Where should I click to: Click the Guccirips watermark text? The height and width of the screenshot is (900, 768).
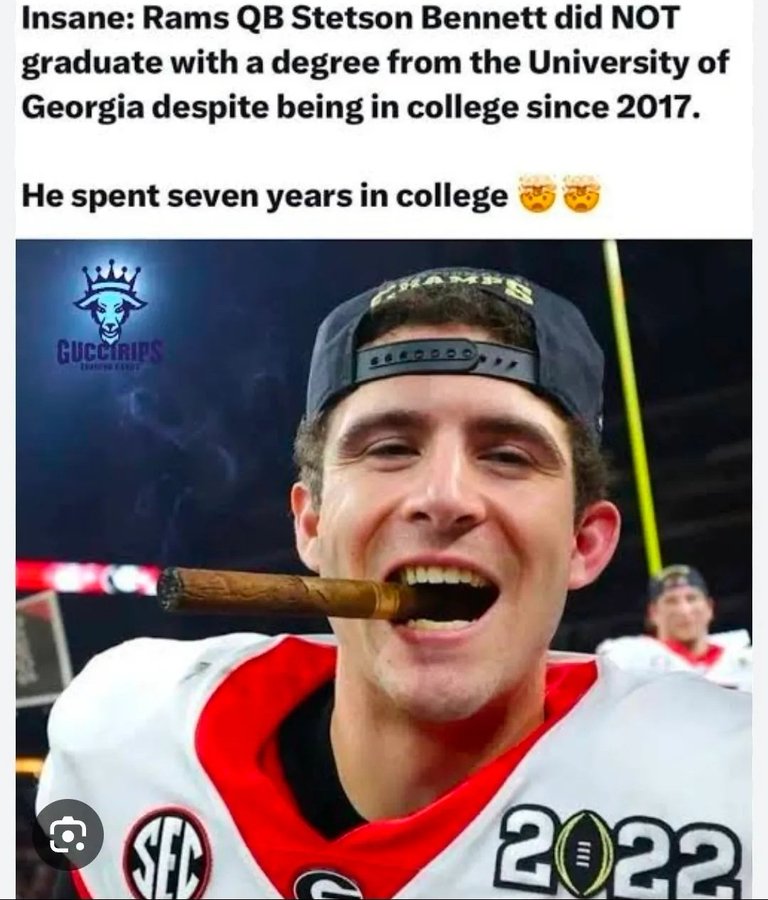(x=110, y=352)
